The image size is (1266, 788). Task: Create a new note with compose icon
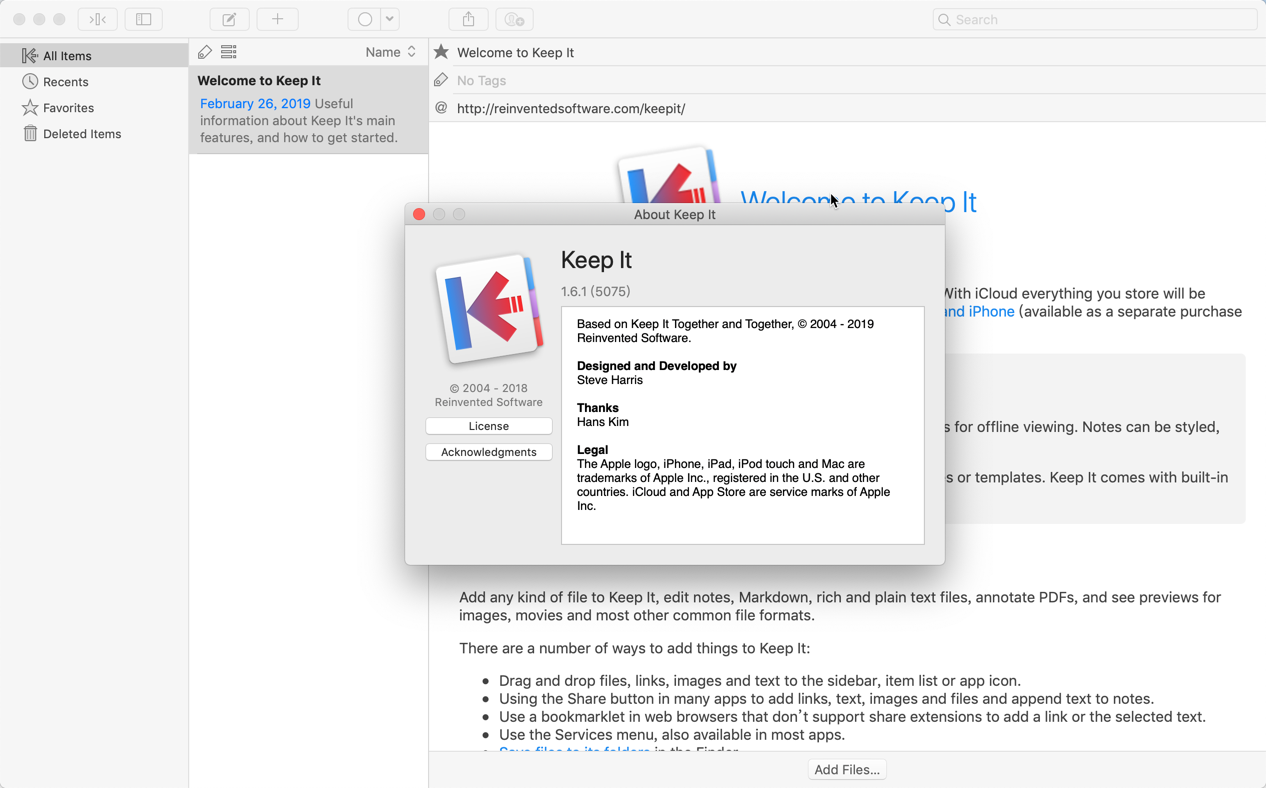pos(229,19)
